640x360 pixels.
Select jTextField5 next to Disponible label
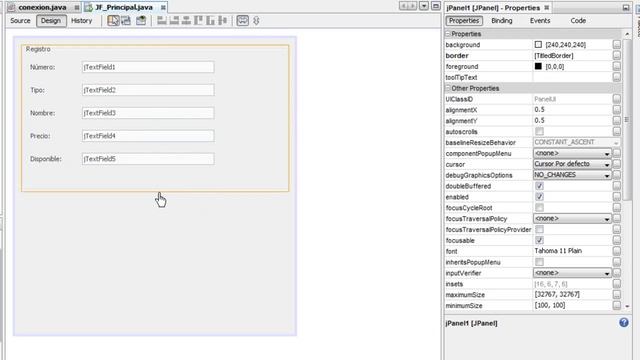pyautogui.click(x=148, y=159)
